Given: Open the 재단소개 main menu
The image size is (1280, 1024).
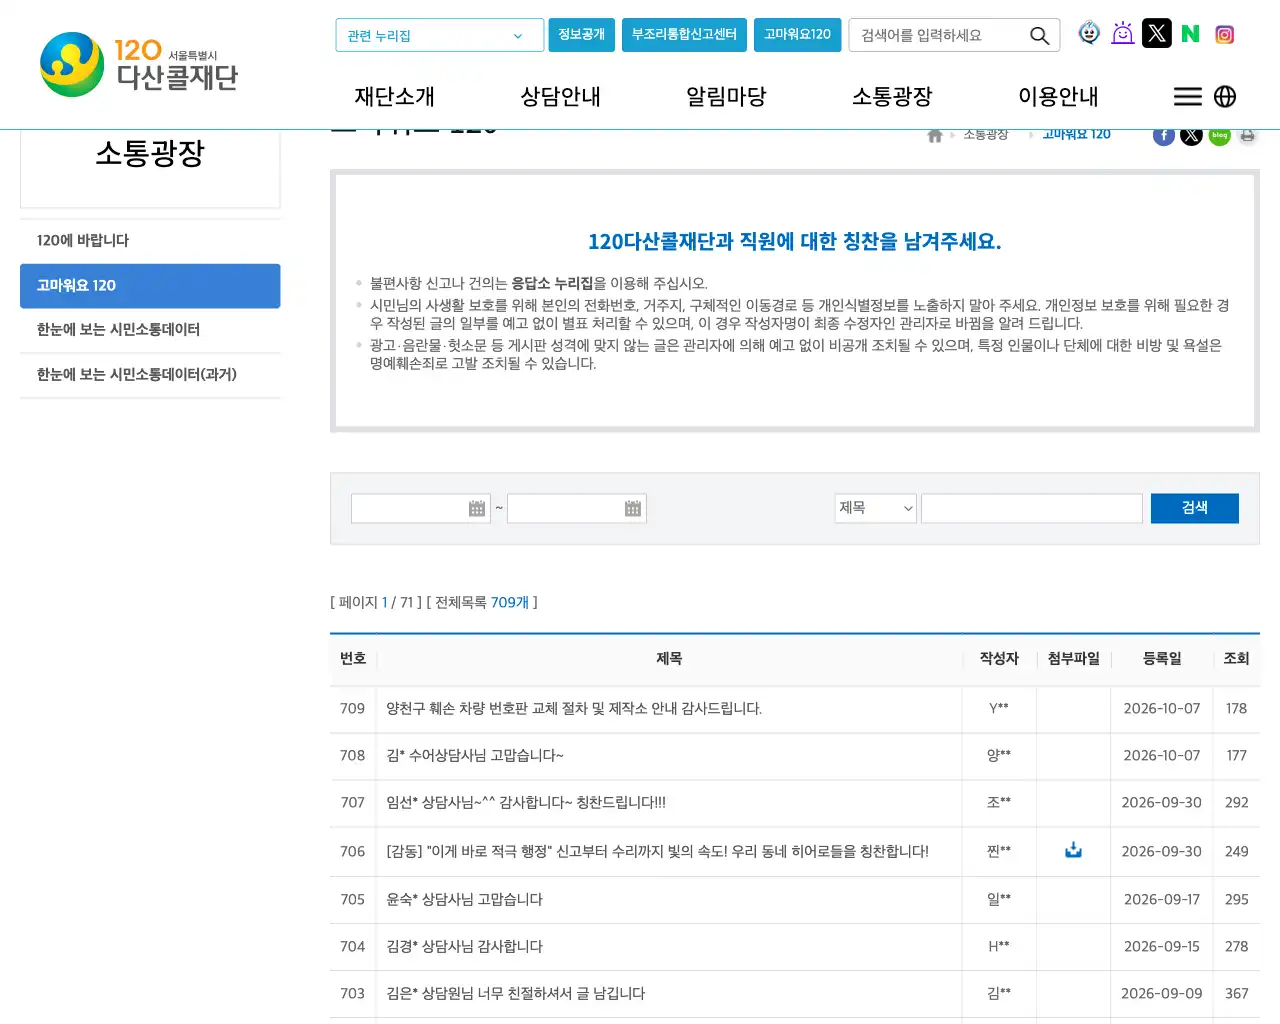Looking at the screenshot, I should click(394, 97).
